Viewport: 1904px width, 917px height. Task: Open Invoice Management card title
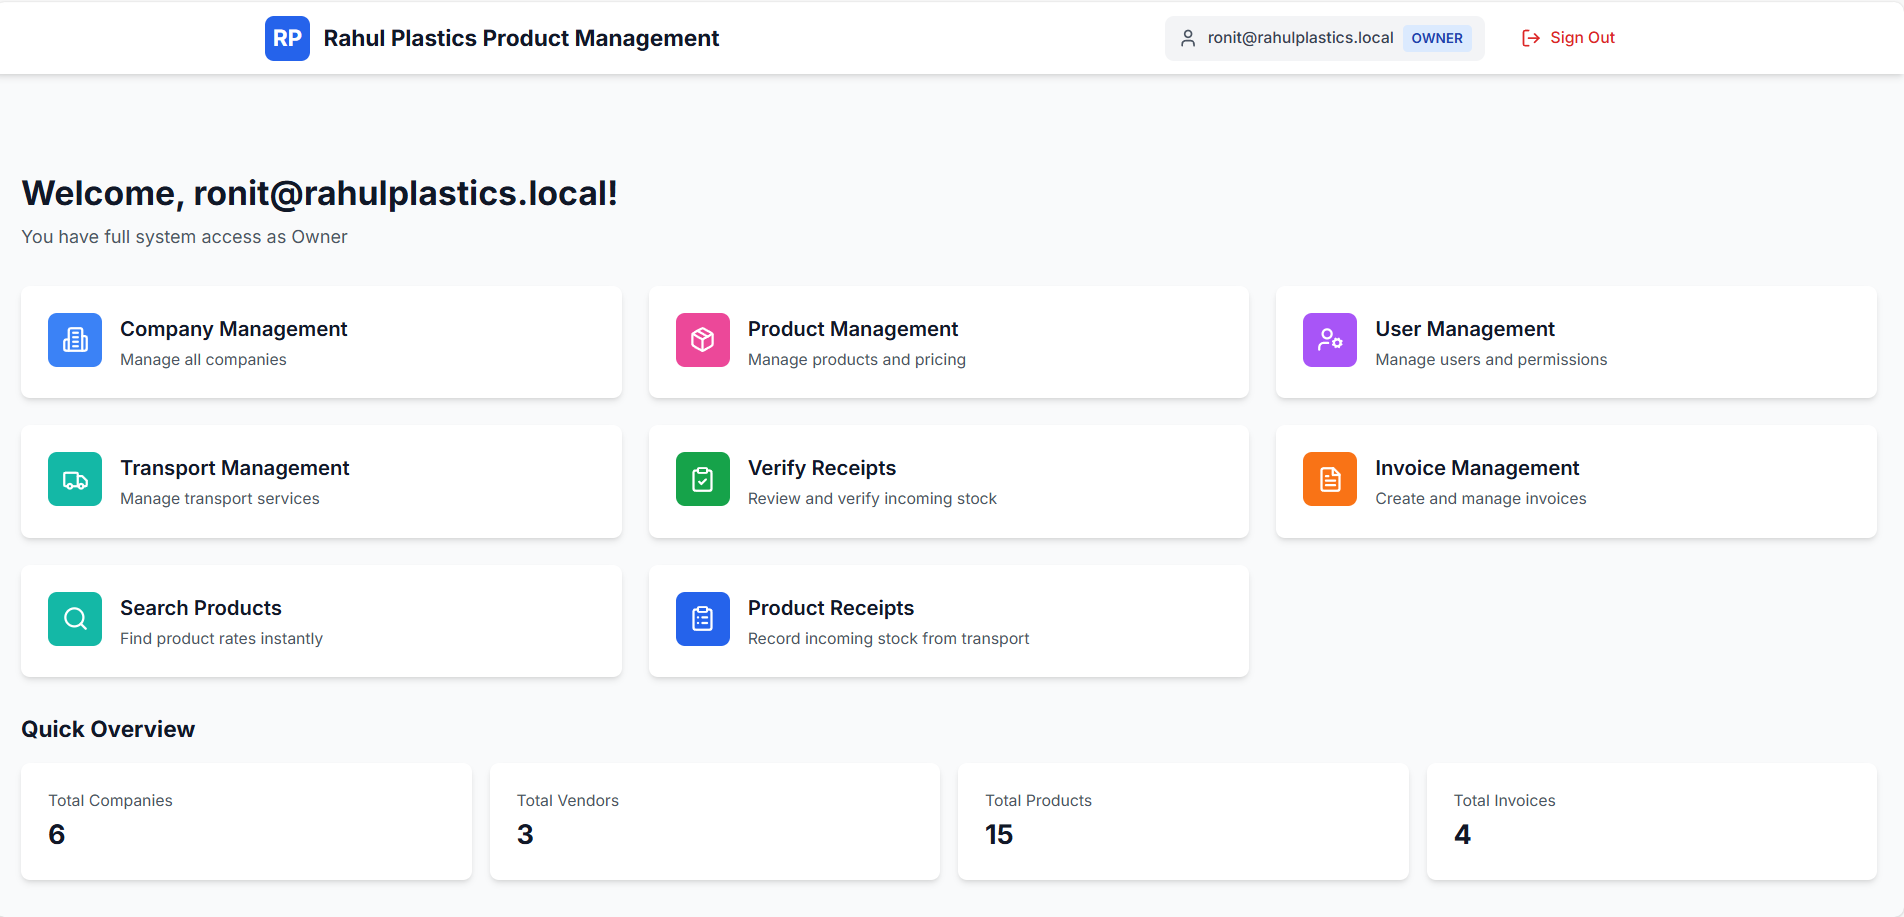click(x=1476, y=468)
